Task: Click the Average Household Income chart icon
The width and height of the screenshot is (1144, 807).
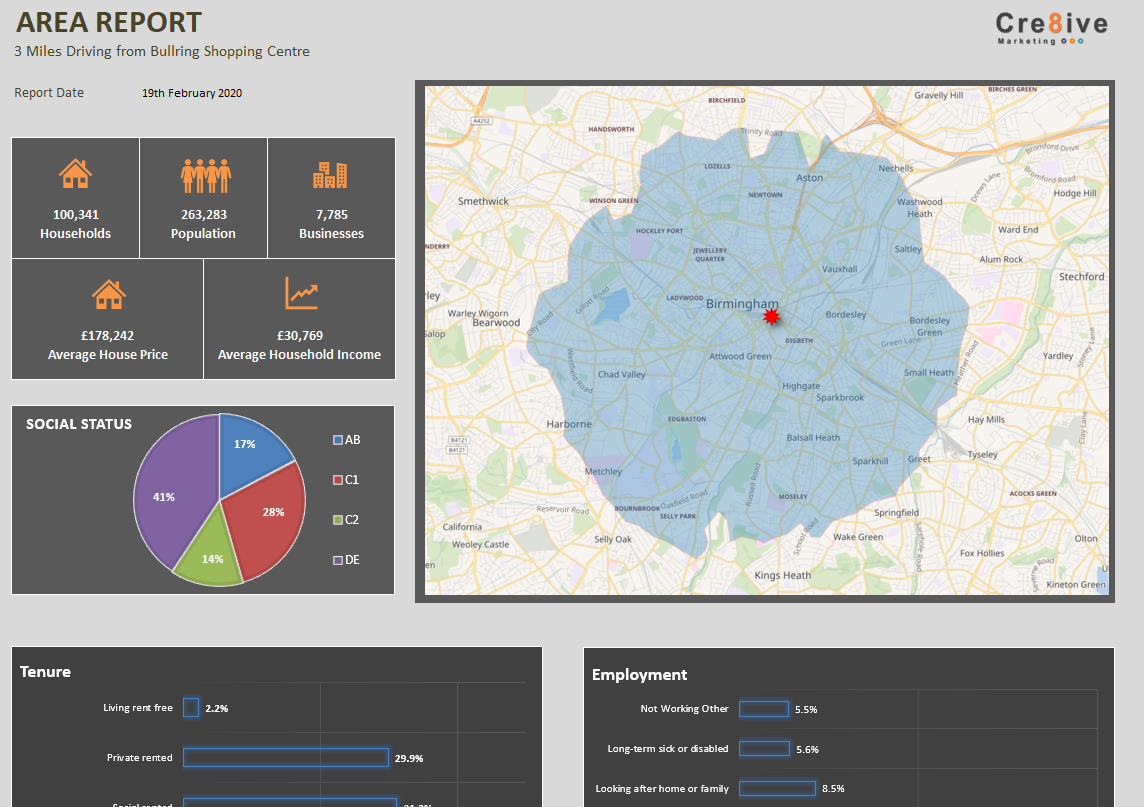Action: pos(299,294)
